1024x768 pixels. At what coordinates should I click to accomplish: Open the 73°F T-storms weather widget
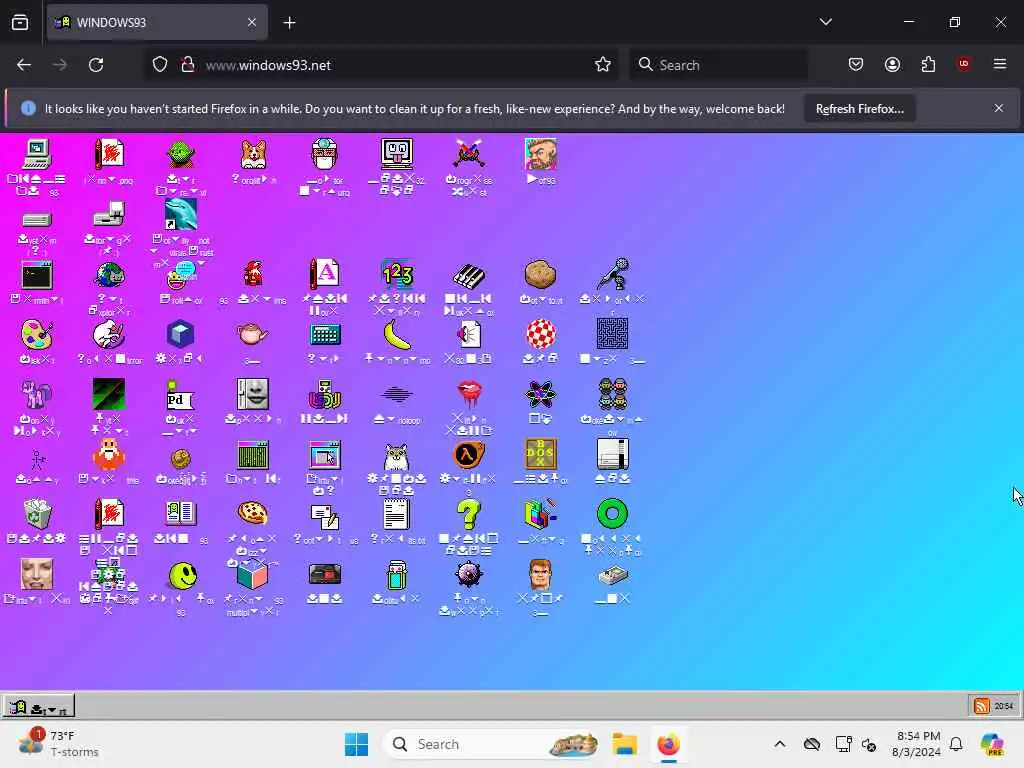click(59, 744)
